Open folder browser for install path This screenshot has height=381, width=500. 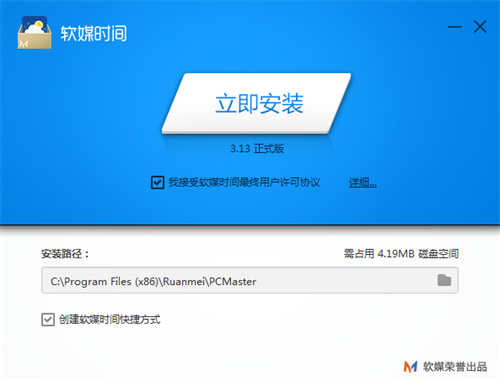point(444,280)
